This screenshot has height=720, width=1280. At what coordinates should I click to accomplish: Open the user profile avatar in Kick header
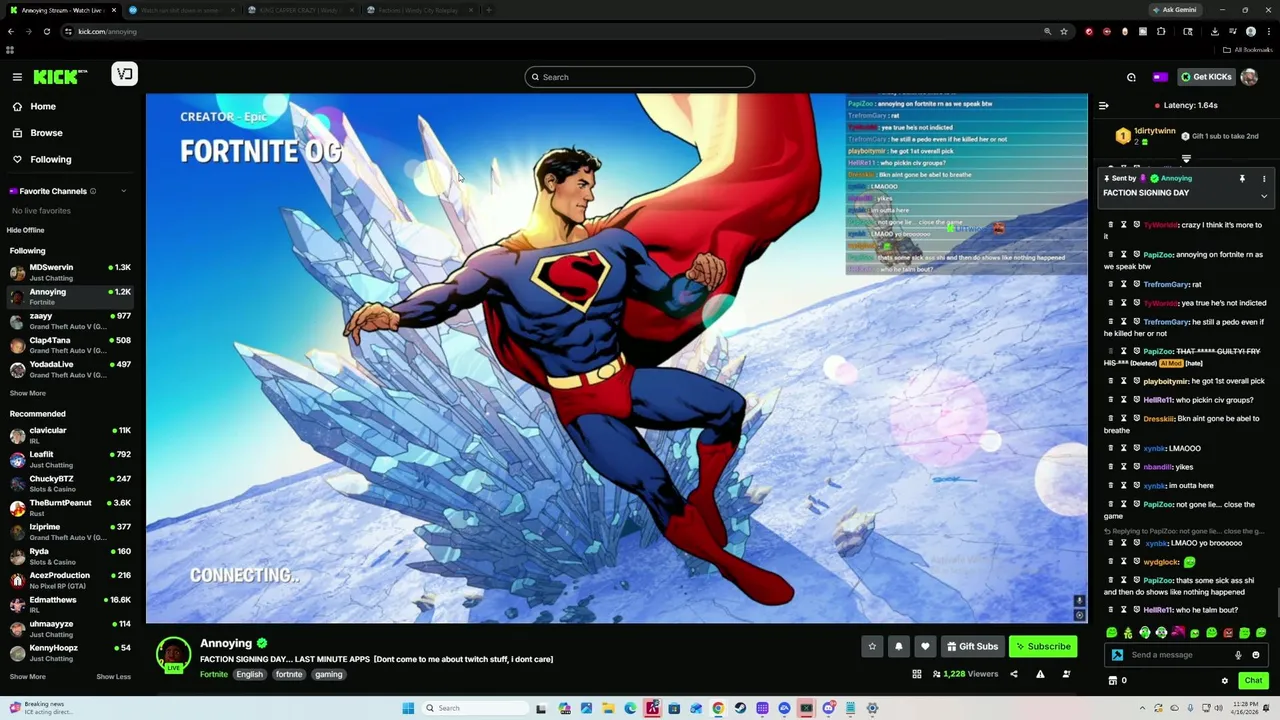point(1249,77)
